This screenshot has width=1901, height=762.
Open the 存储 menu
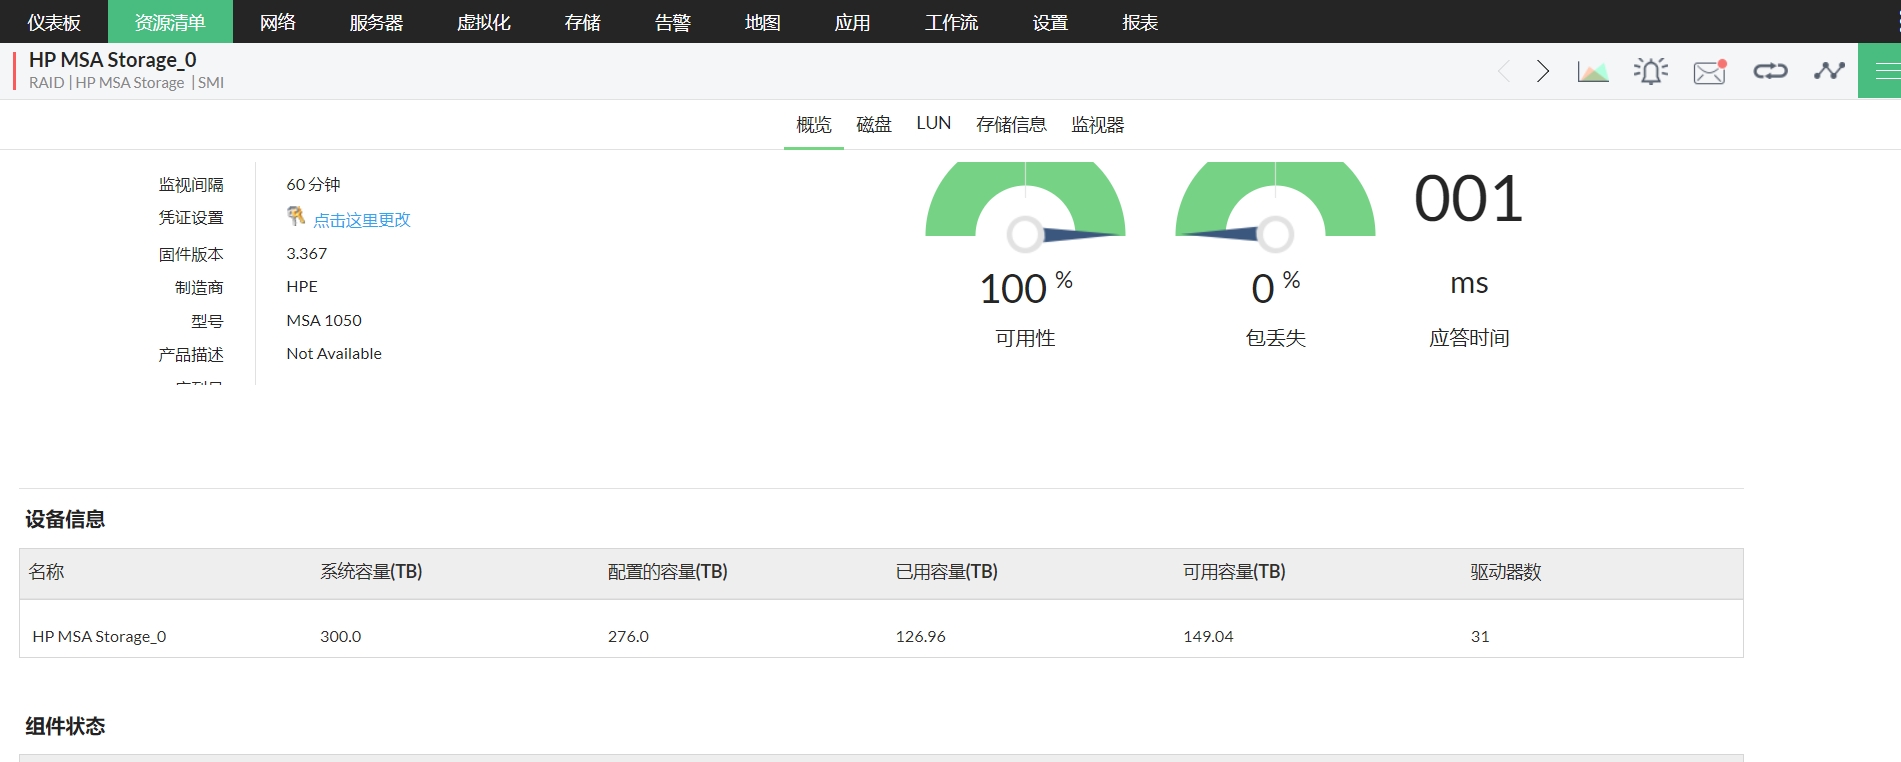tap(583, 22)
